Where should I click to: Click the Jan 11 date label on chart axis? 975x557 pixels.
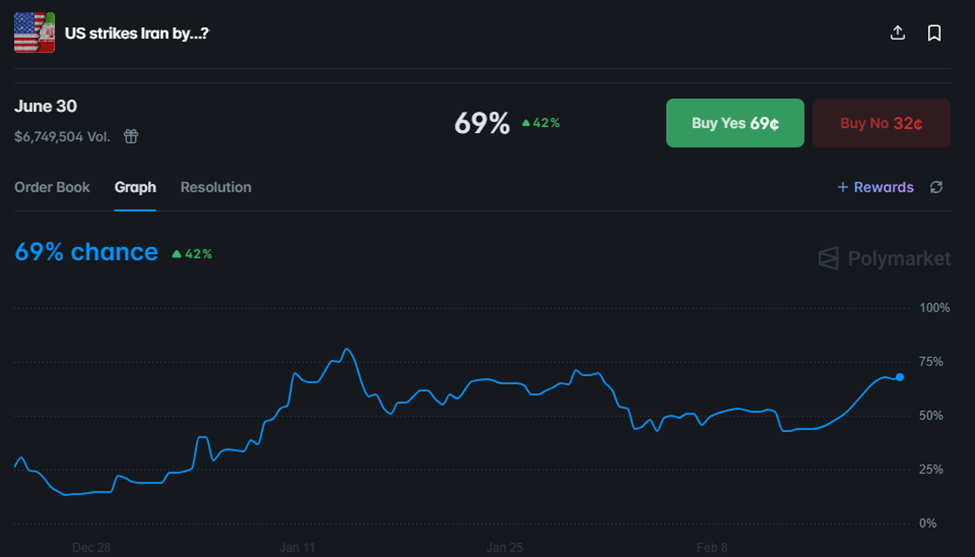pyautogui.click(x=297, y=547)
